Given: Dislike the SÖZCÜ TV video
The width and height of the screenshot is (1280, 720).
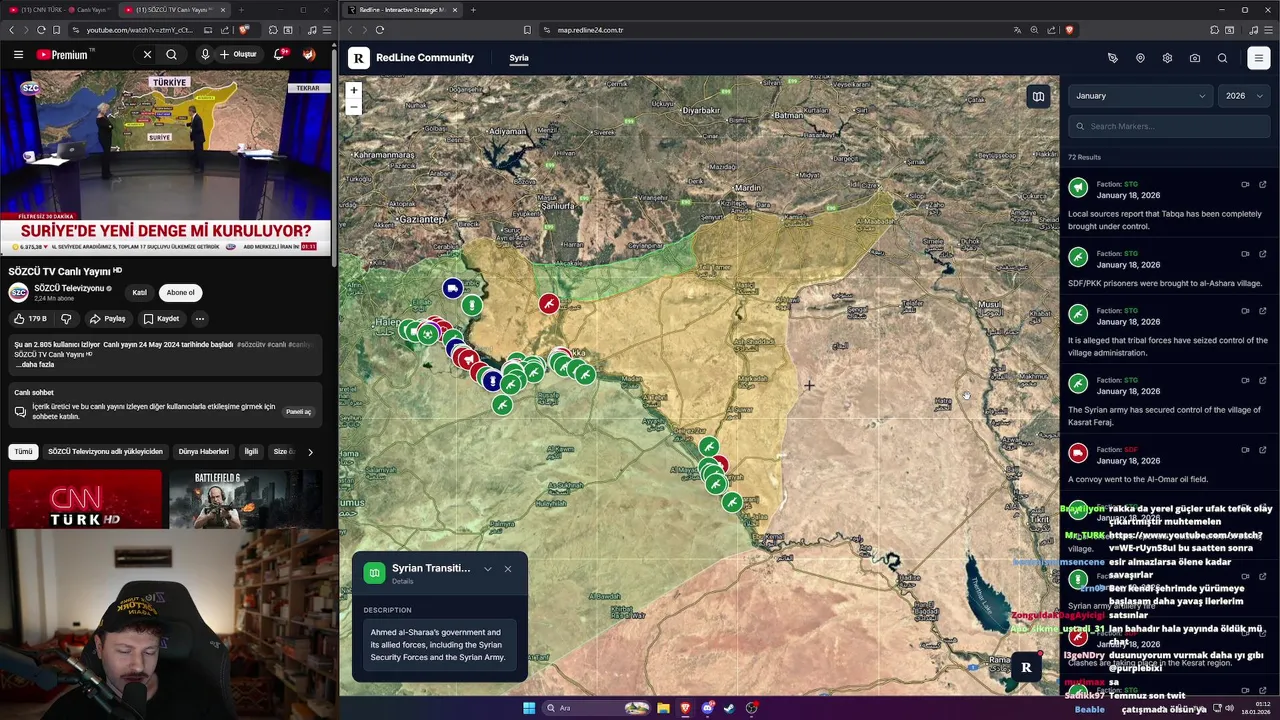Looking at the screenshot, I should click(66, 319).
